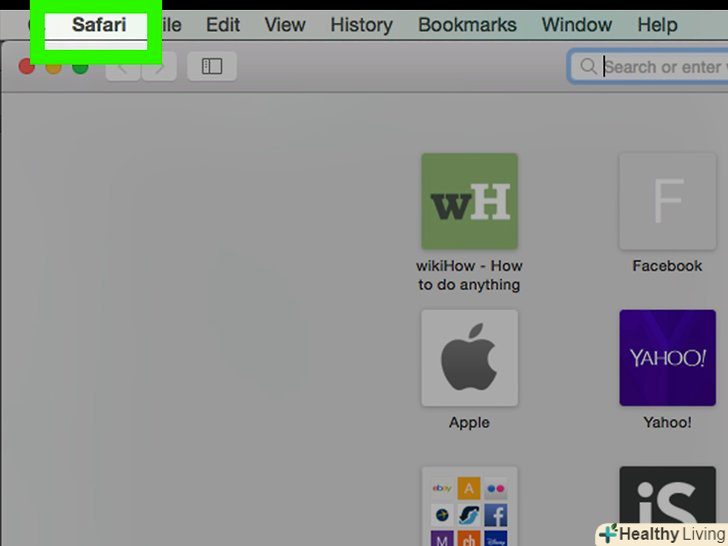Open the Facebook favorite tile
728x546 pixels.
click(668, 201)
